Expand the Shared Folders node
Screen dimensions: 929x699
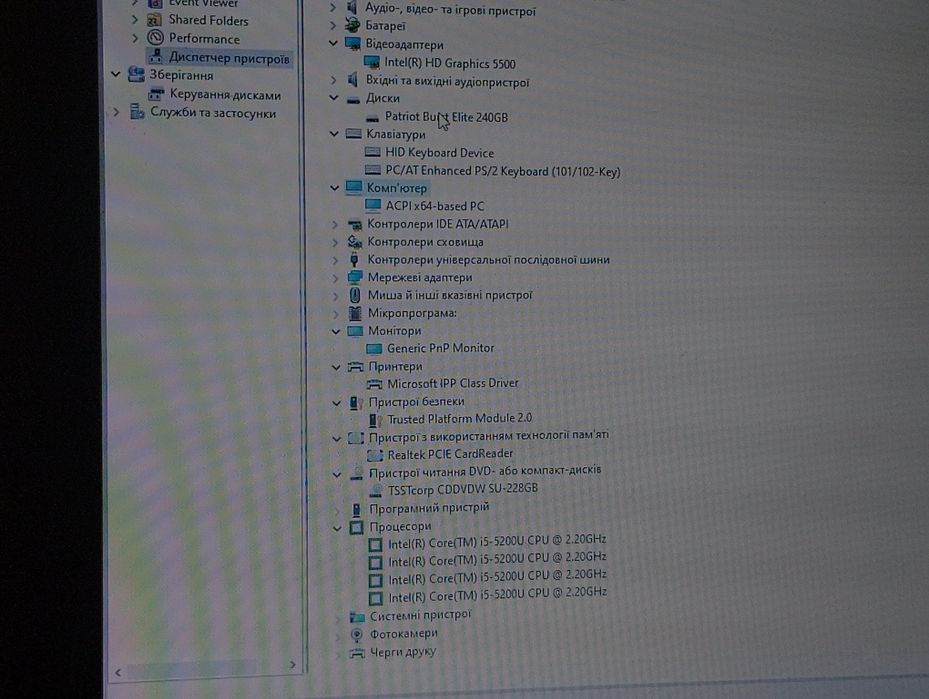pos(135,20)
